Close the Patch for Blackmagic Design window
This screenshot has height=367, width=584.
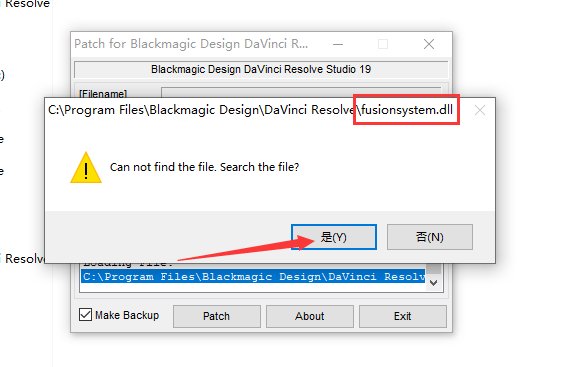[x=429, y=44]
